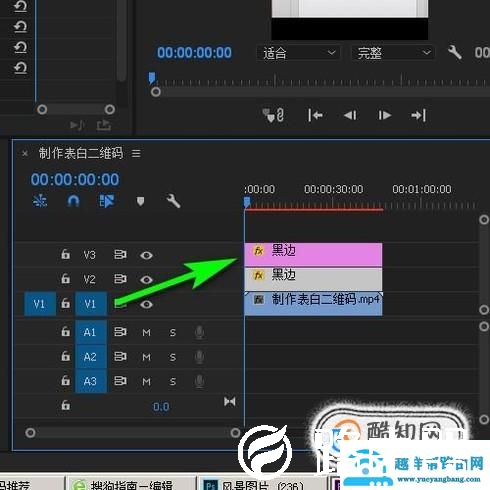490x490 pixels.
Task: Mute audio track A3
Action: [x=146, y=382]
